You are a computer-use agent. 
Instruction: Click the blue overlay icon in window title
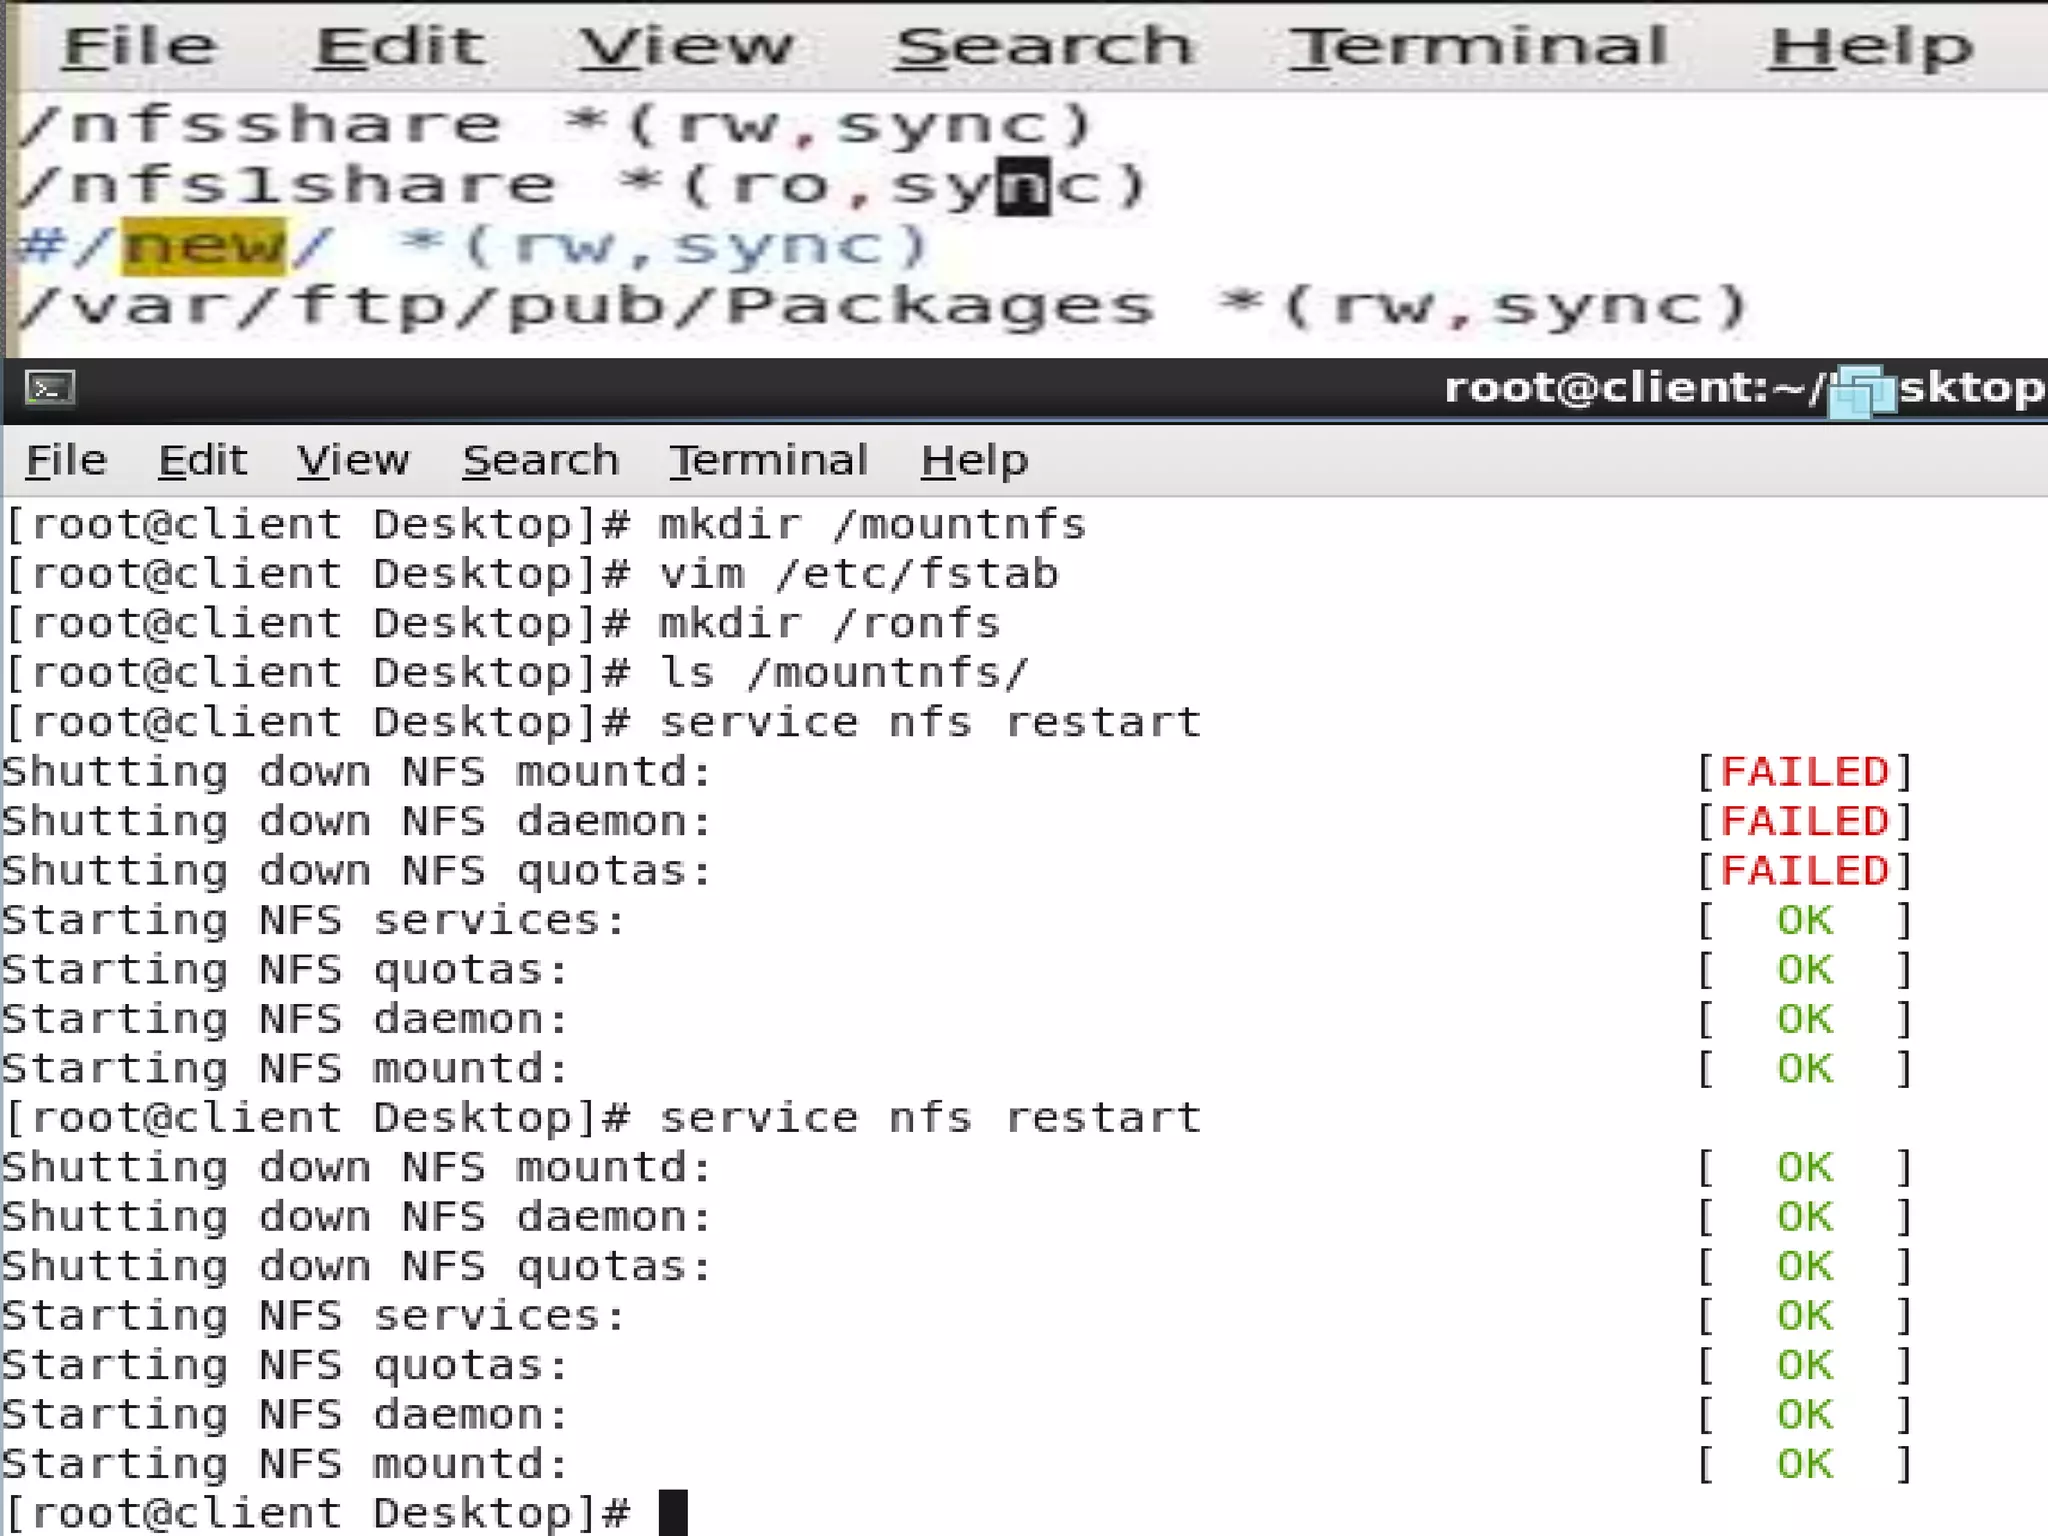tap(1862, 391)
